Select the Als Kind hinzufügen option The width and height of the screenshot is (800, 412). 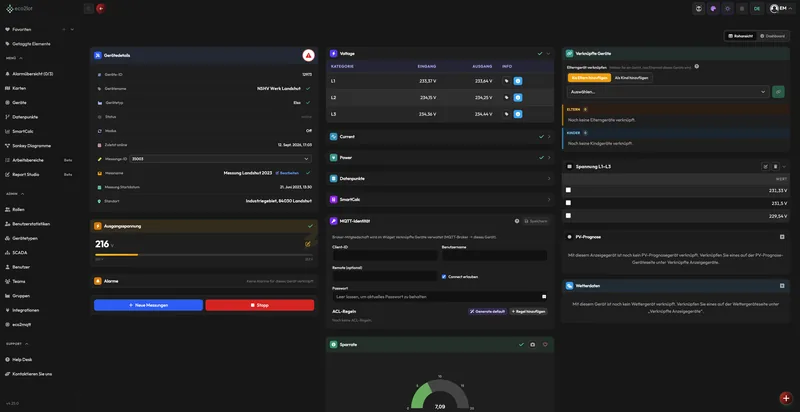(x=632, y=78)
